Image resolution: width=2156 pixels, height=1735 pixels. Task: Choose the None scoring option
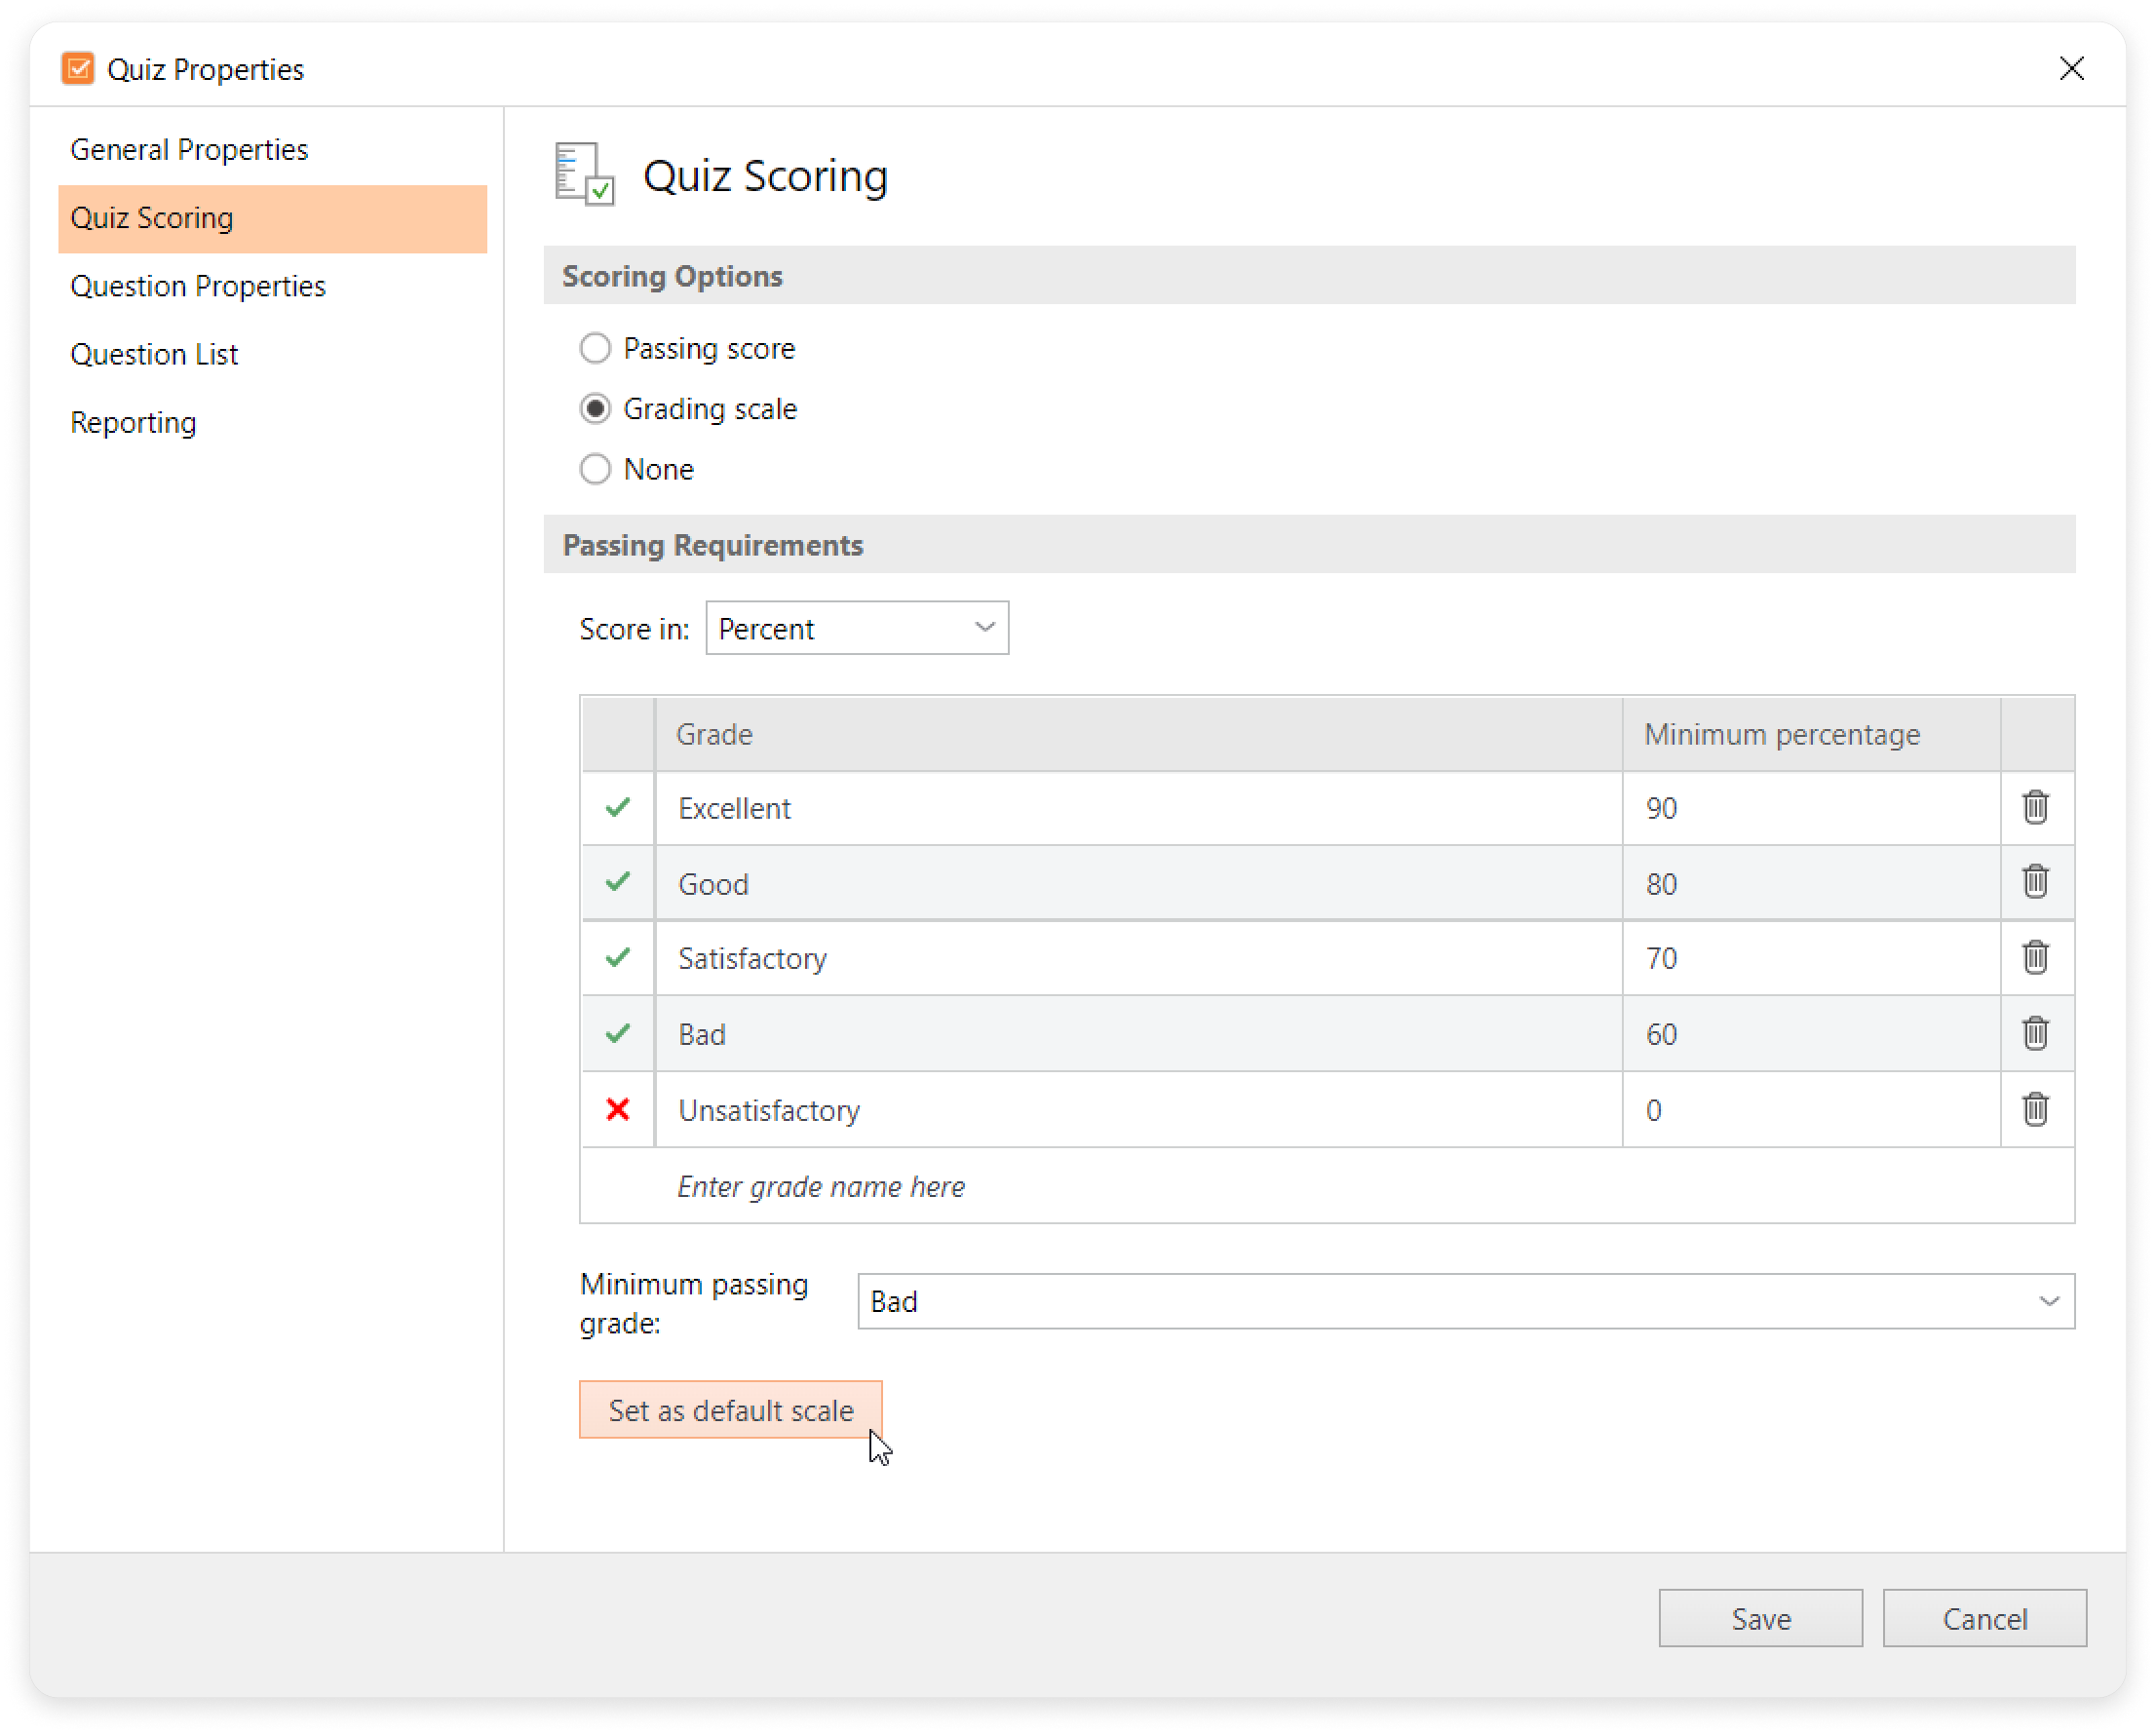[595, 469]
